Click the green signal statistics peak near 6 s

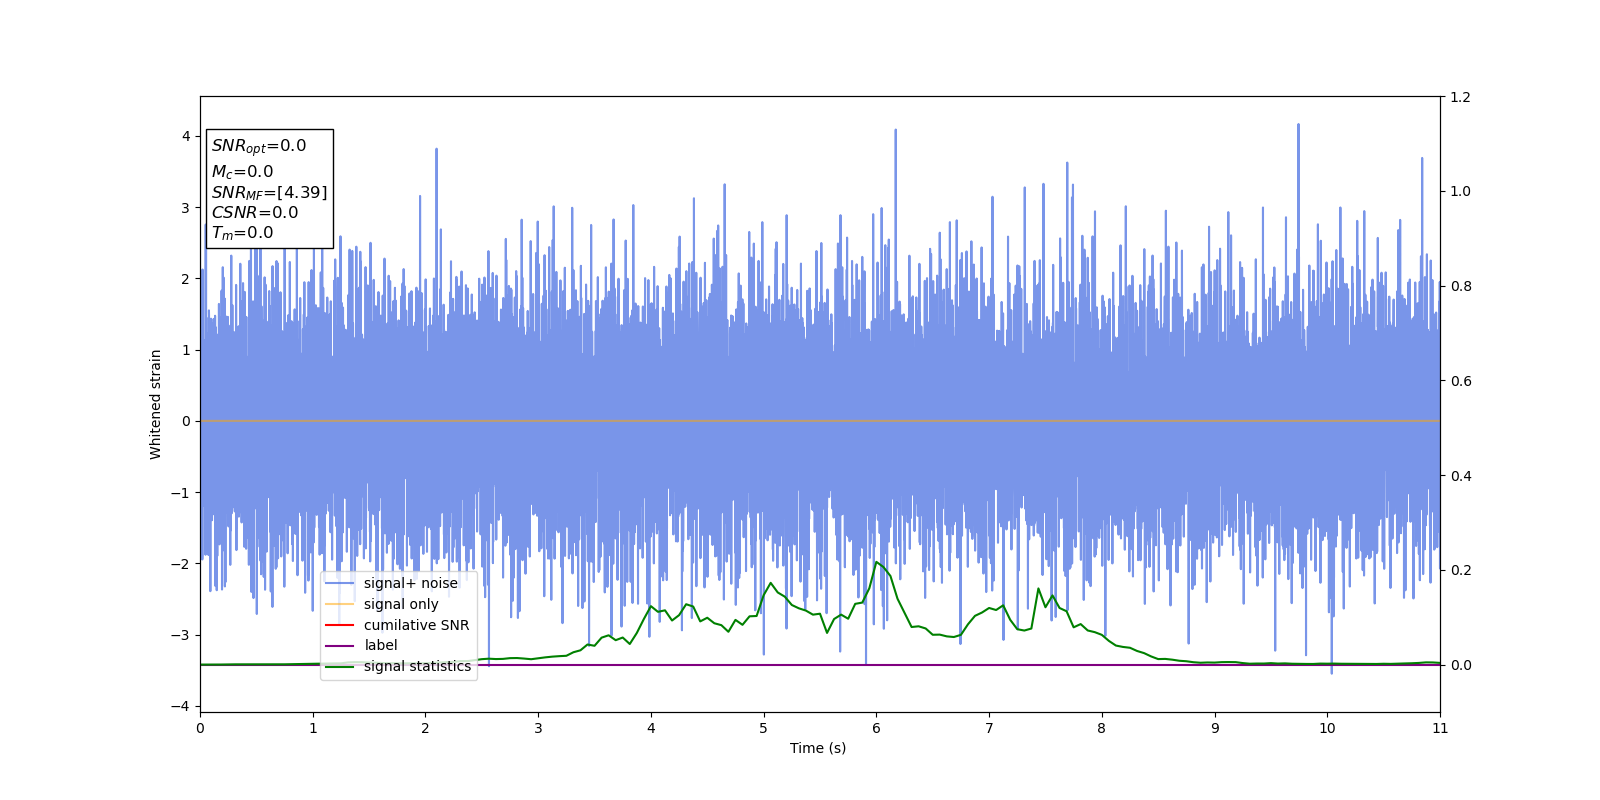[x=877, y=562]
